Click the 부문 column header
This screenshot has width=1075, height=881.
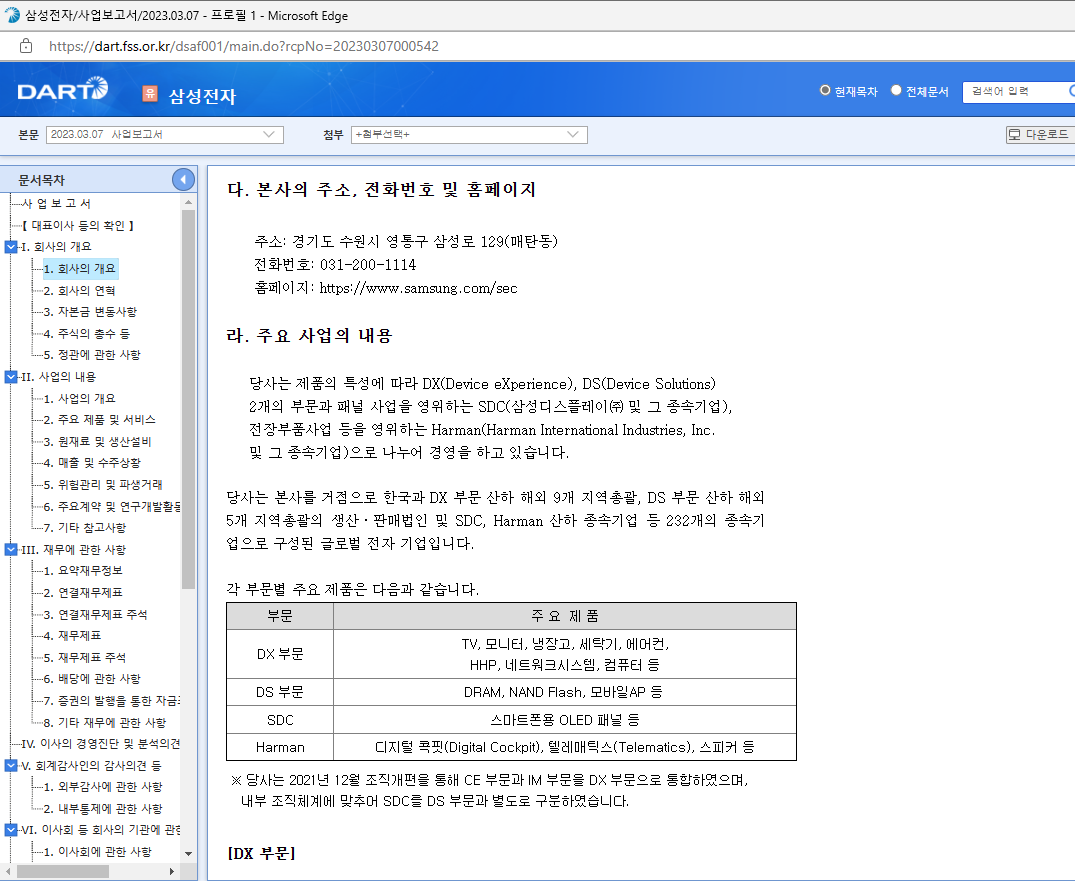tap(280, 616)
